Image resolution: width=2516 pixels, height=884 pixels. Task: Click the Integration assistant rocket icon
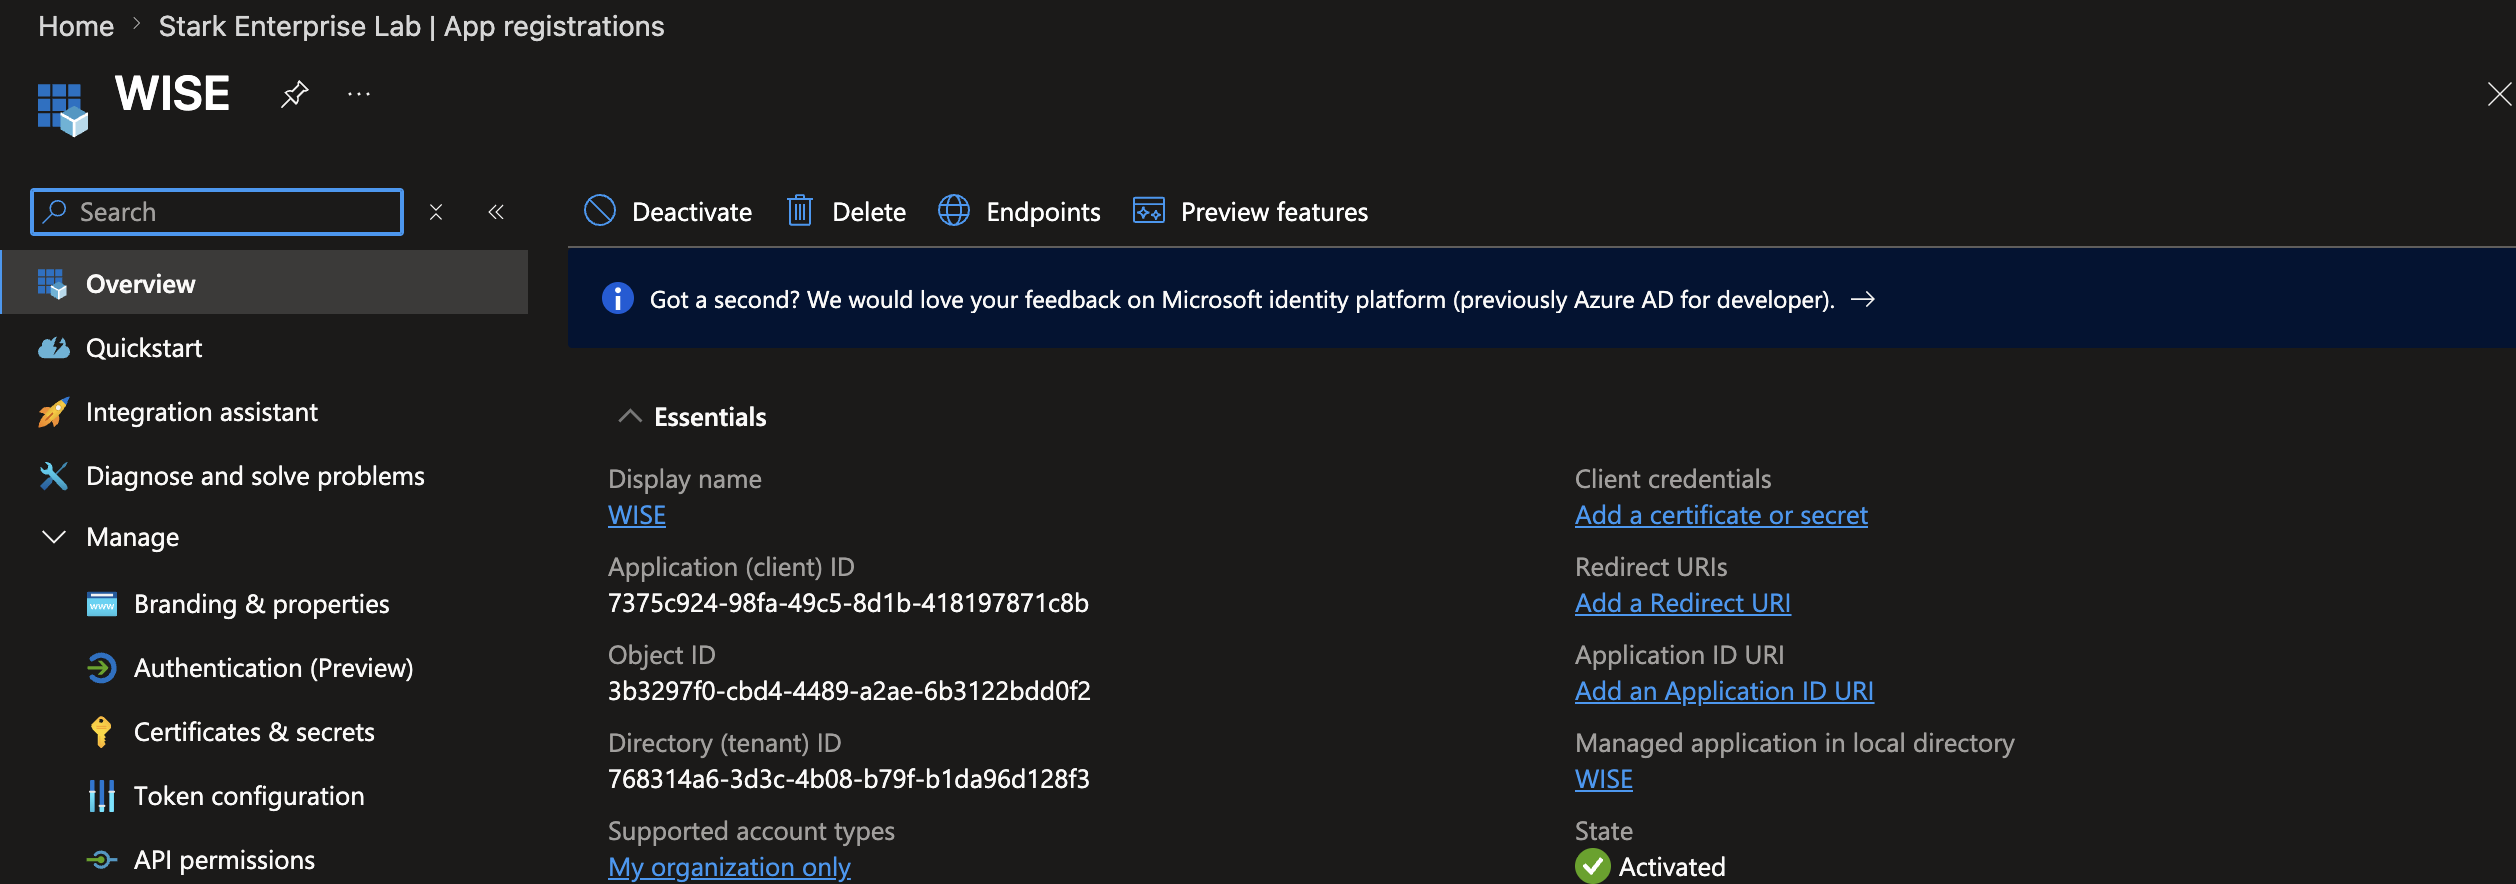[53, 411]
